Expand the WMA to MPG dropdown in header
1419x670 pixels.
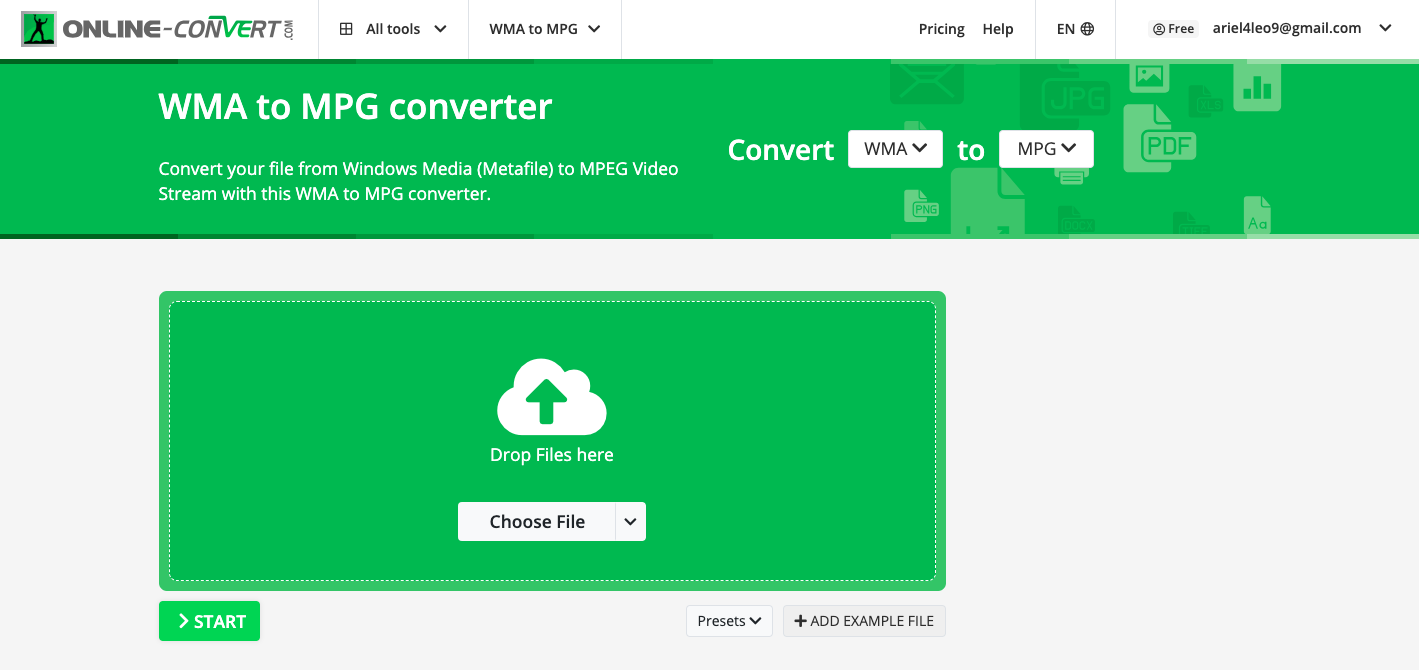pyautogui.click(x=545, y=29)
